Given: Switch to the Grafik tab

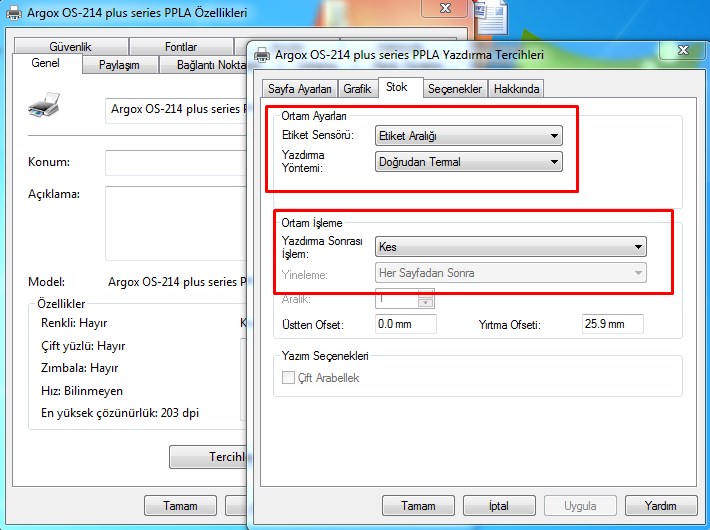Looking at the screenshot, I should 357,89.
